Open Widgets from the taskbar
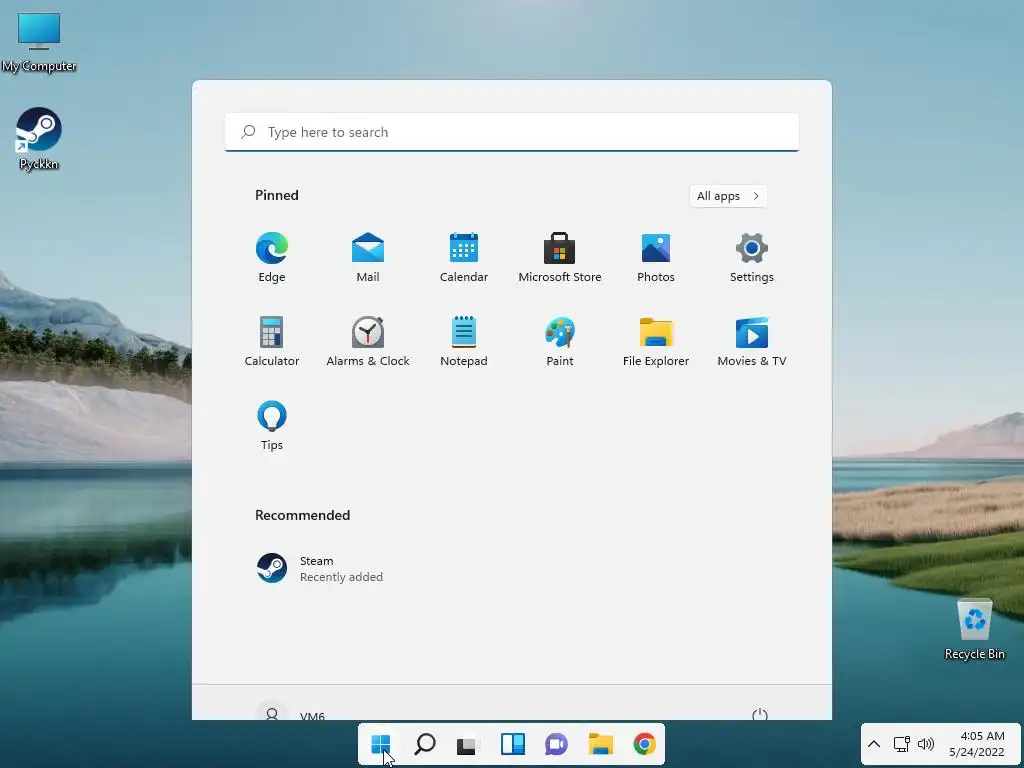 513,744
